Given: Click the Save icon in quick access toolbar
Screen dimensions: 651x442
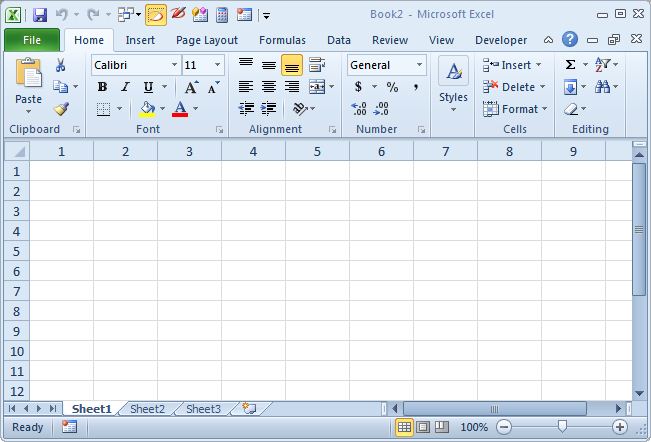Looking at the screenshot, I should [40, 15].
